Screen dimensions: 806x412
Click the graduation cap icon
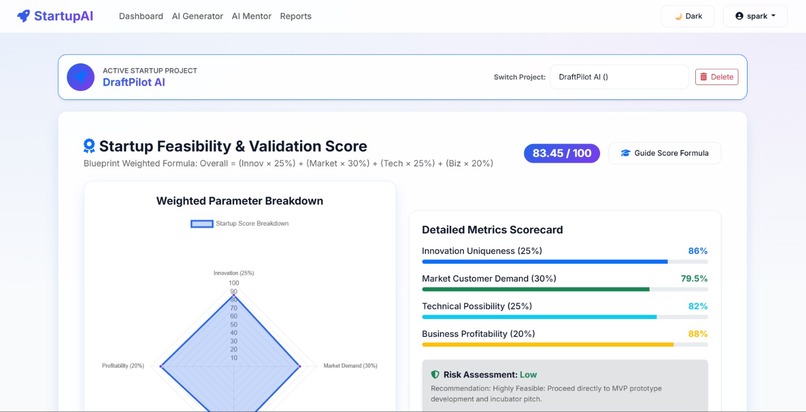pos(625,153)
